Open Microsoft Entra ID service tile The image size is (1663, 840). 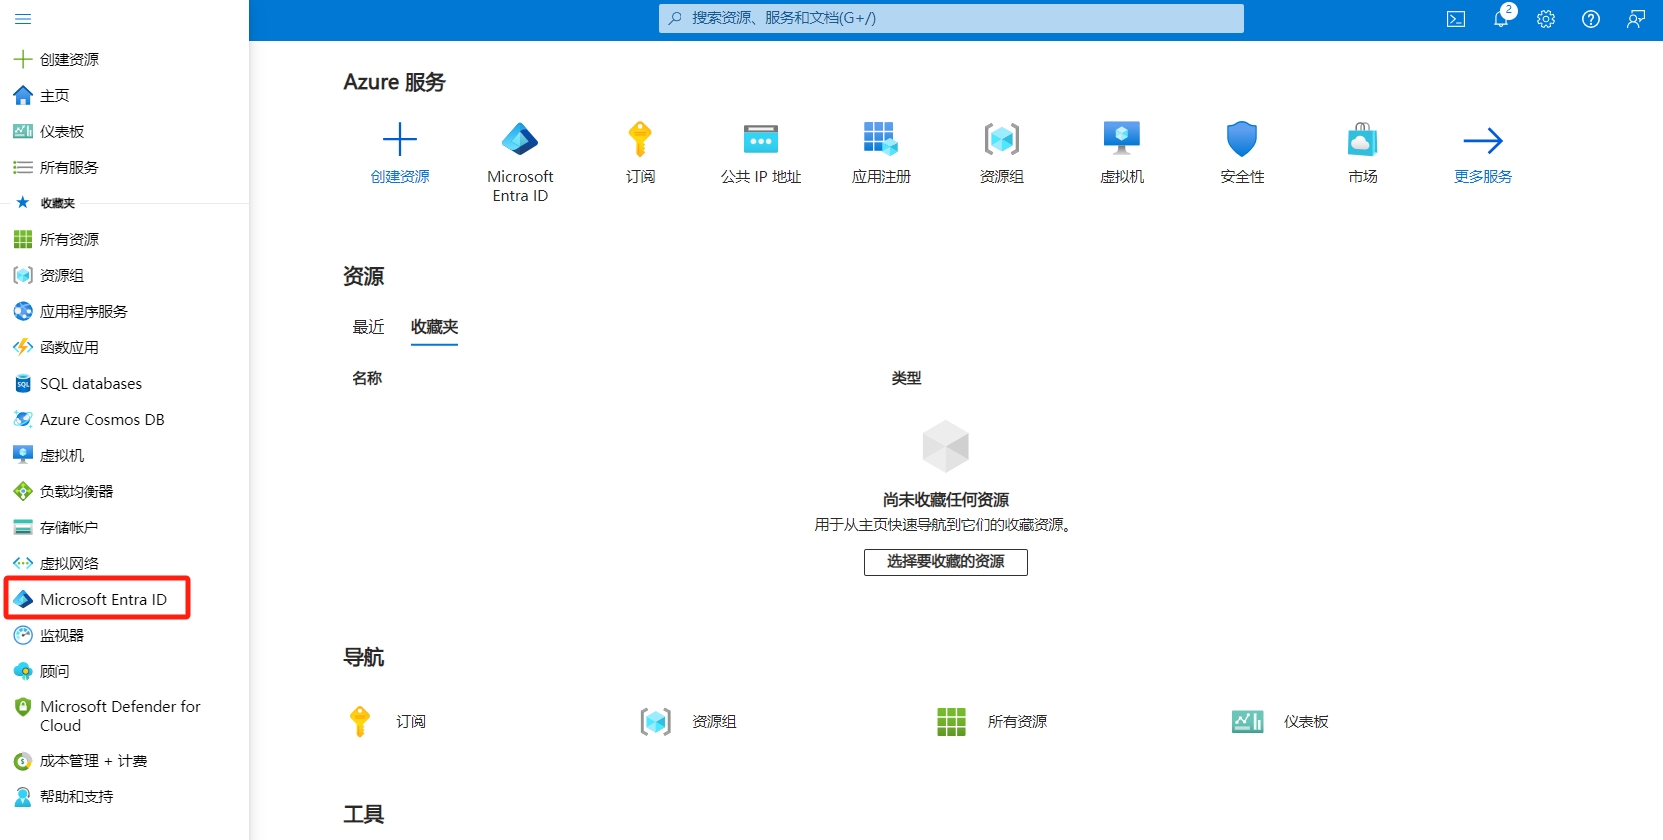tap(520, 160)
